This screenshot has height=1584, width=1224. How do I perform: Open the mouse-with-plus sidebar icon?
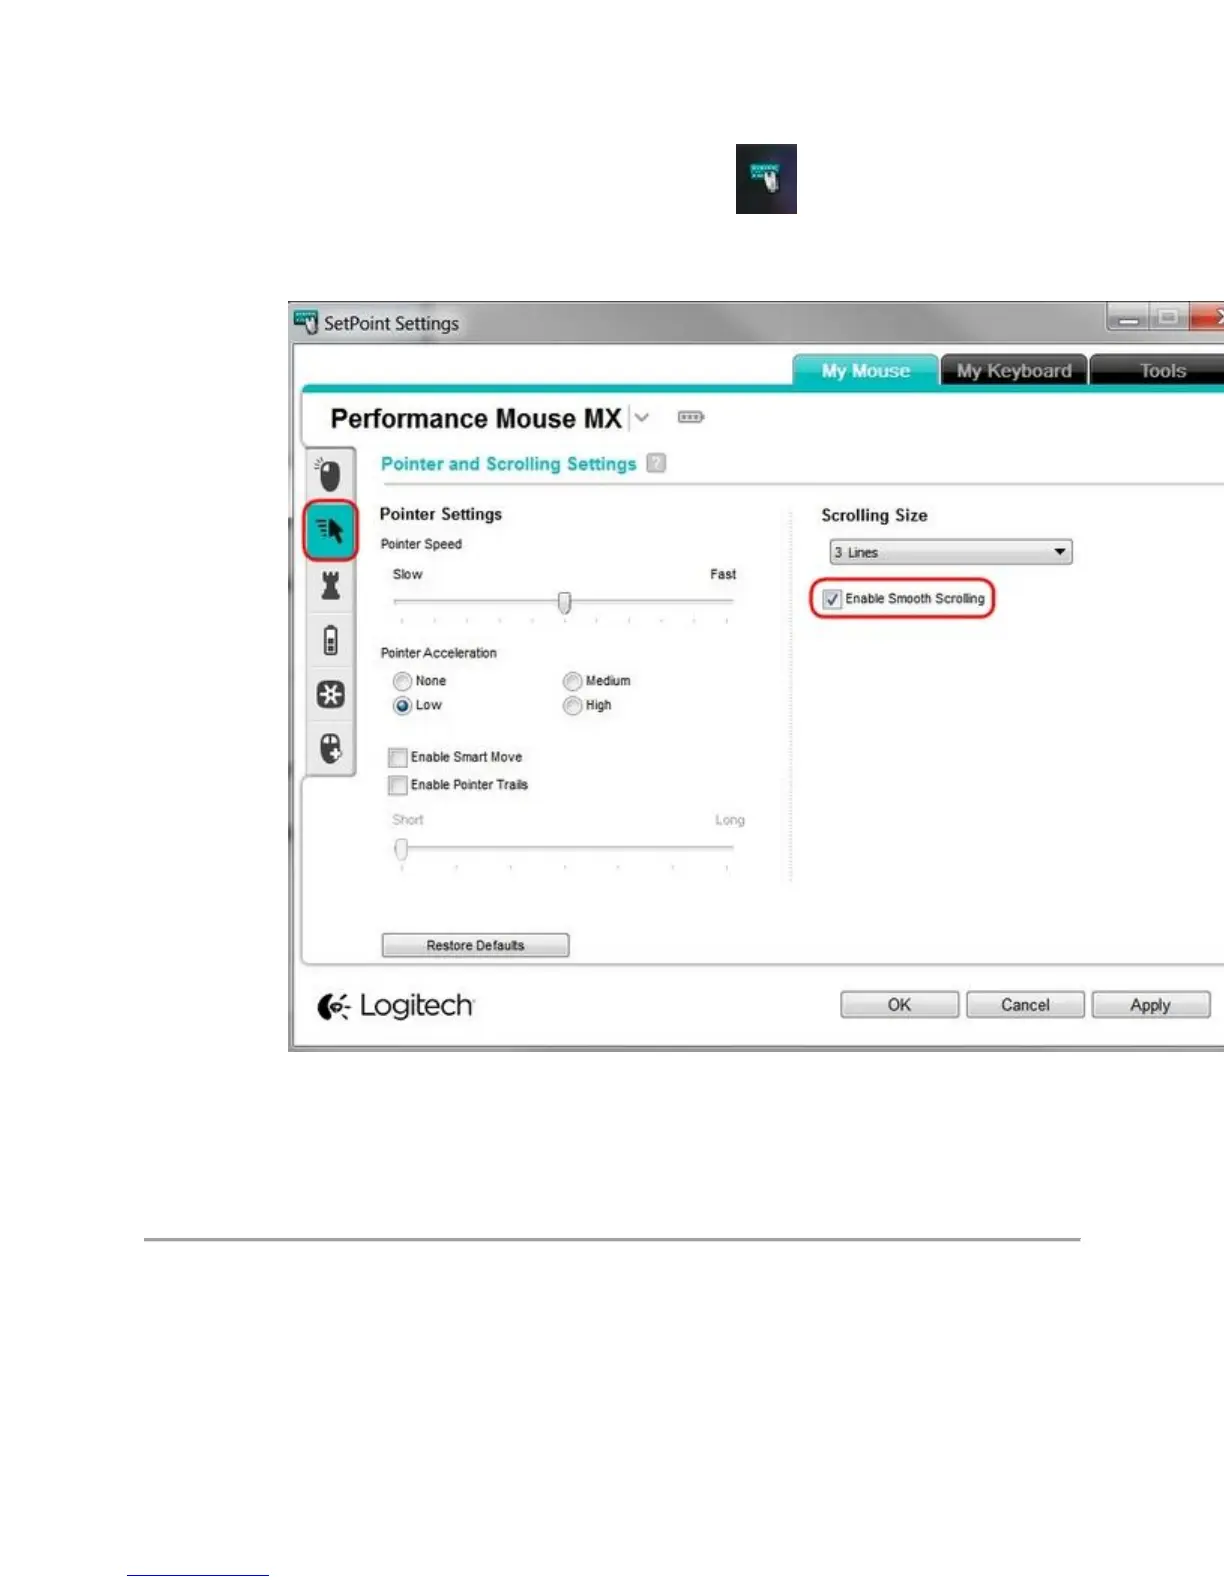pos(331,748)
